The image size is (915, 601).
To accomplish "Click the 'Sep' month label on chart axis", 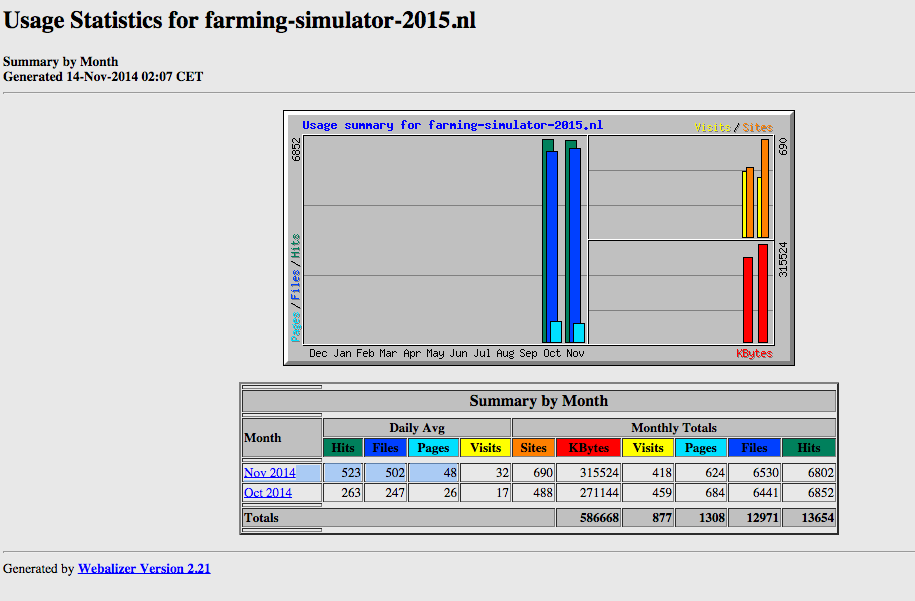I will pyautogui.click(x=528, y=354).
